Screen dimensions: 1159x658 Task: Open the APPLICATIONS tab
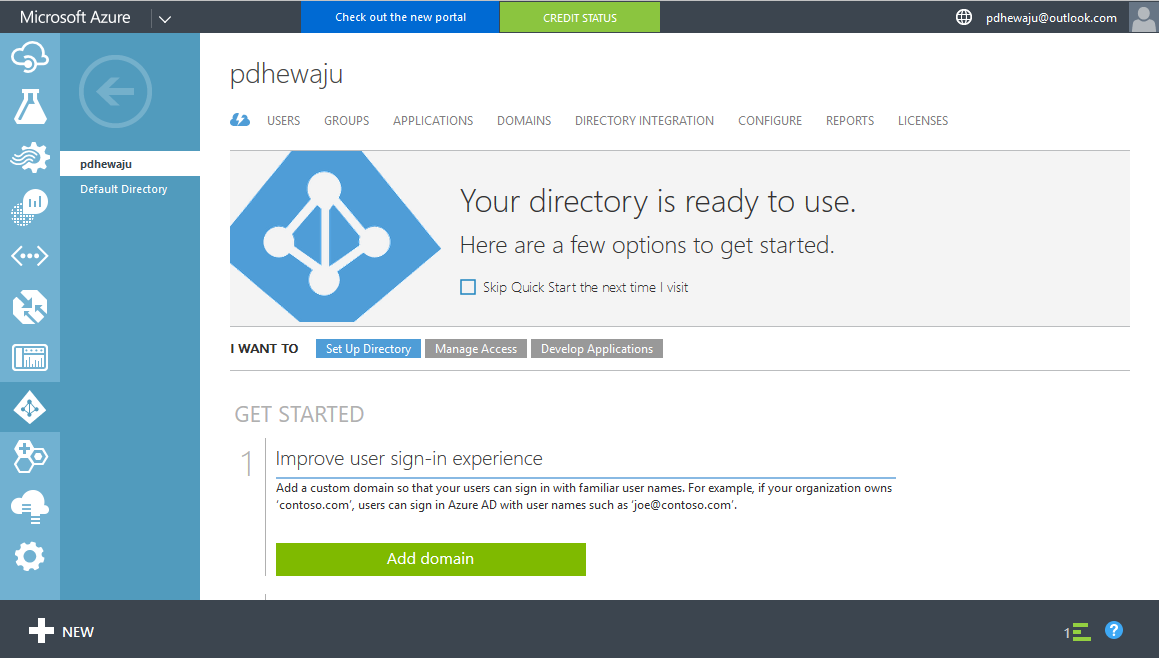tap(433, 121)
